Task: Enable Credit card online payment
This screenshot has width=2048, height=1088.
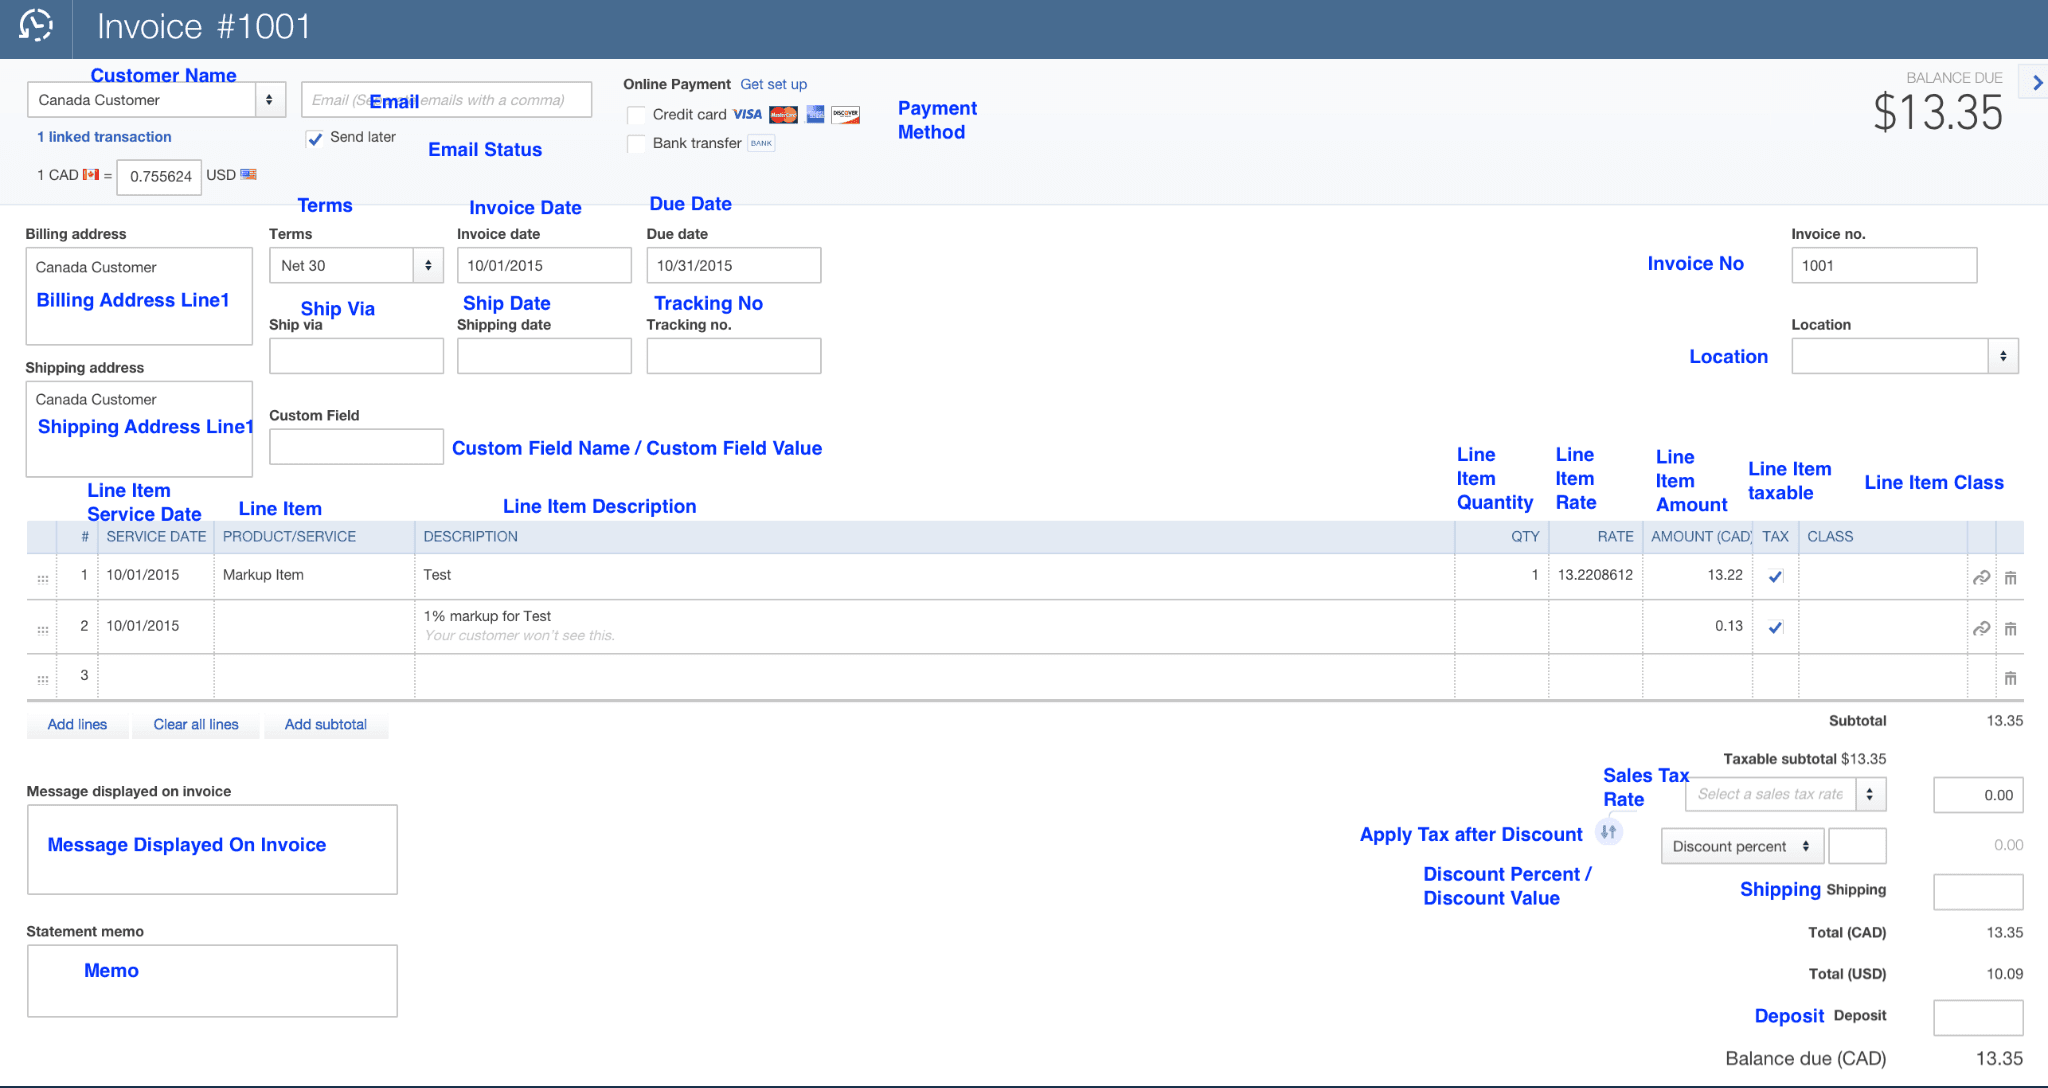Action: (x=636, y=115)
